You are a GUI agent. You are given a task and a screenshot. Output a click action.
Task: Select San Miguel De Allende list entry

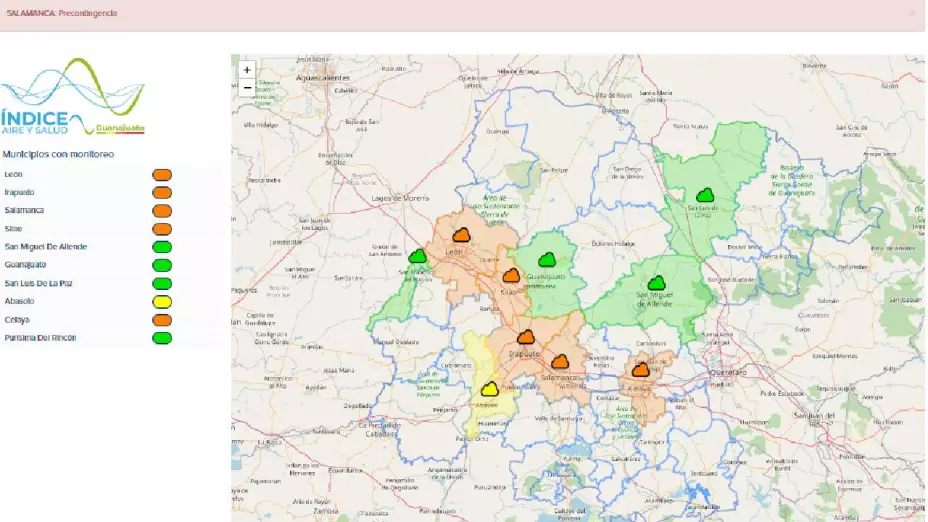click(x=45, y=246)
